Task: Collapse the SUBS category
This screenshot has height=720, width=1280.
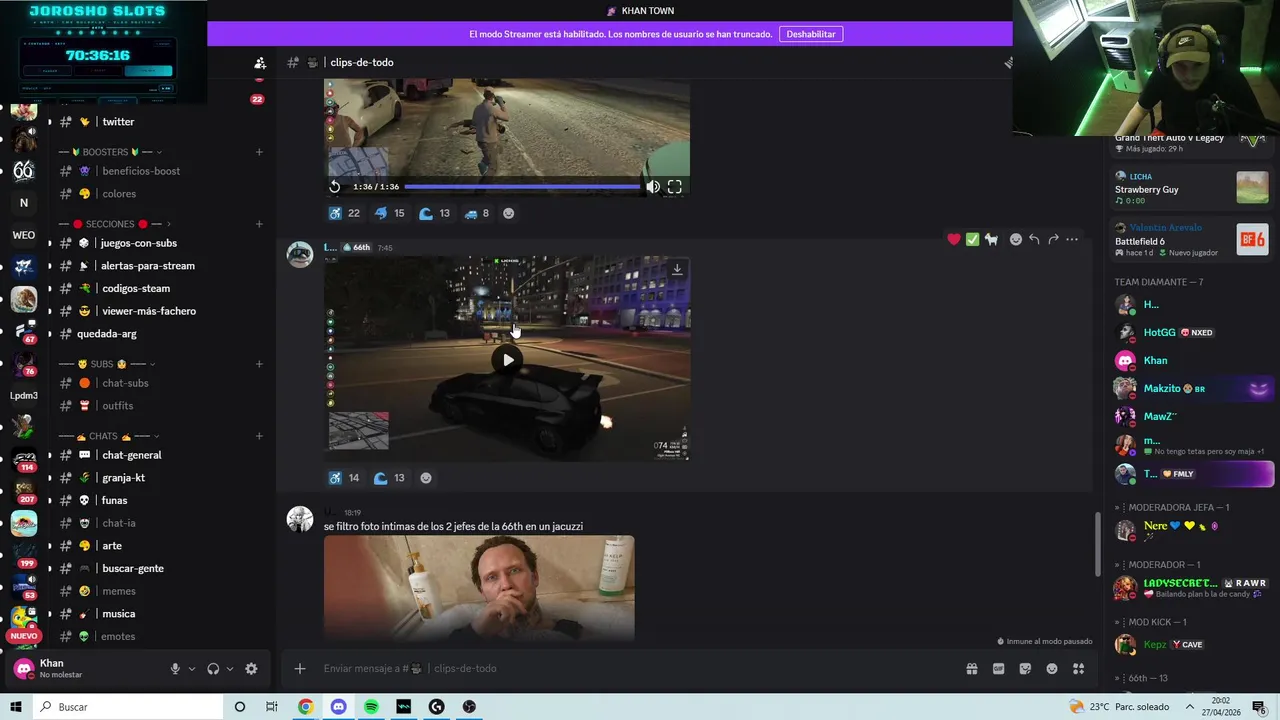Action: point(107,364)
